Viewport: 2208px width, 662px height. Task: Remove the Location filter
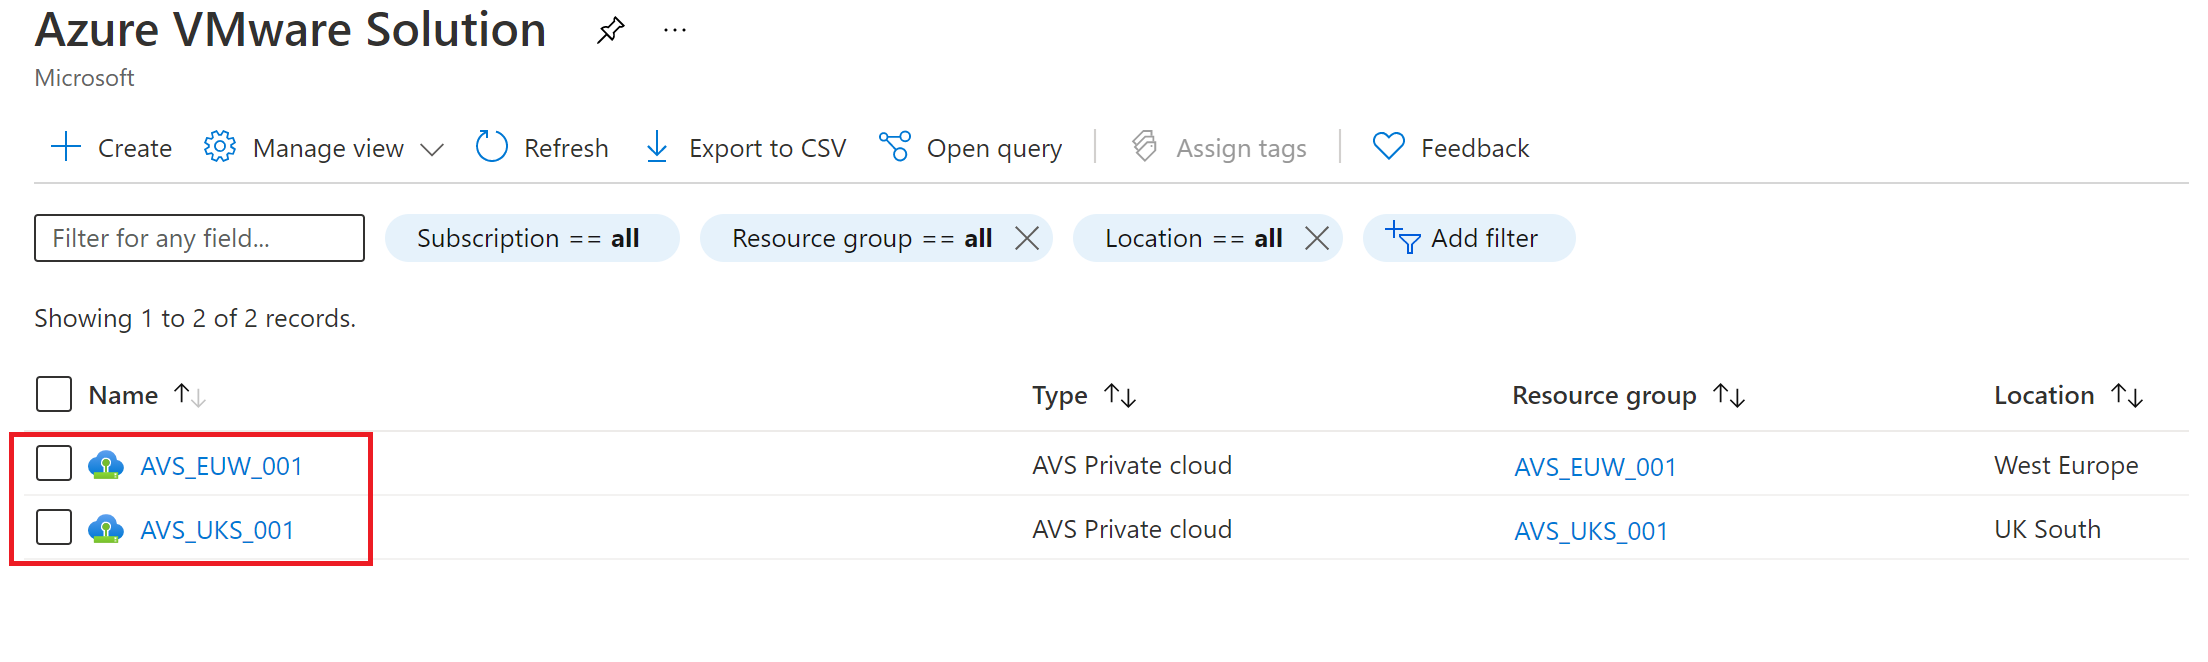(x=1317, y=238)
